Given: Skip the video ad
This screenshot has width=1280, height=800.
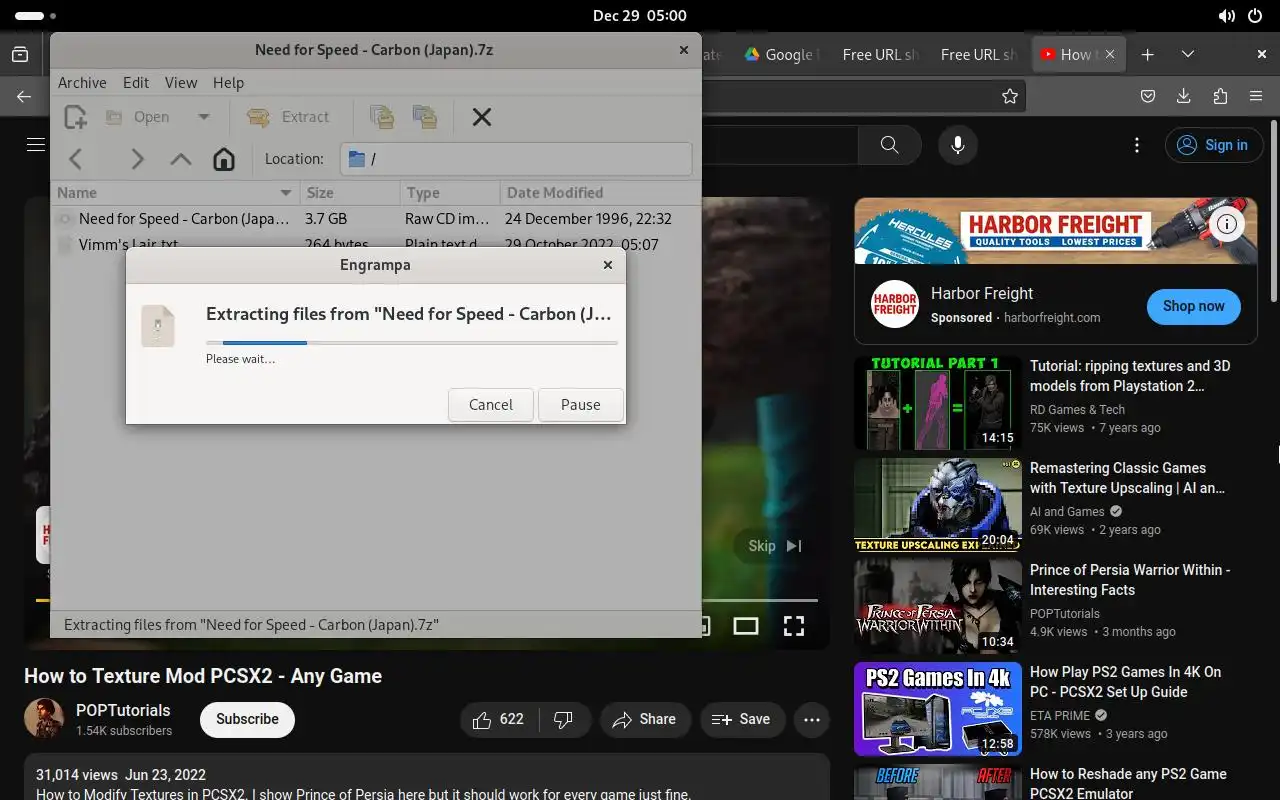Looking at the screenshot, I should click(x=775, y=546).
